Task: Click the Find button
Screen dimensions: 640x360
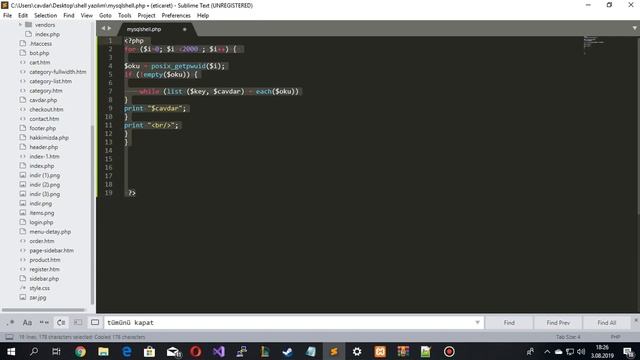Action: coord(509,322)
